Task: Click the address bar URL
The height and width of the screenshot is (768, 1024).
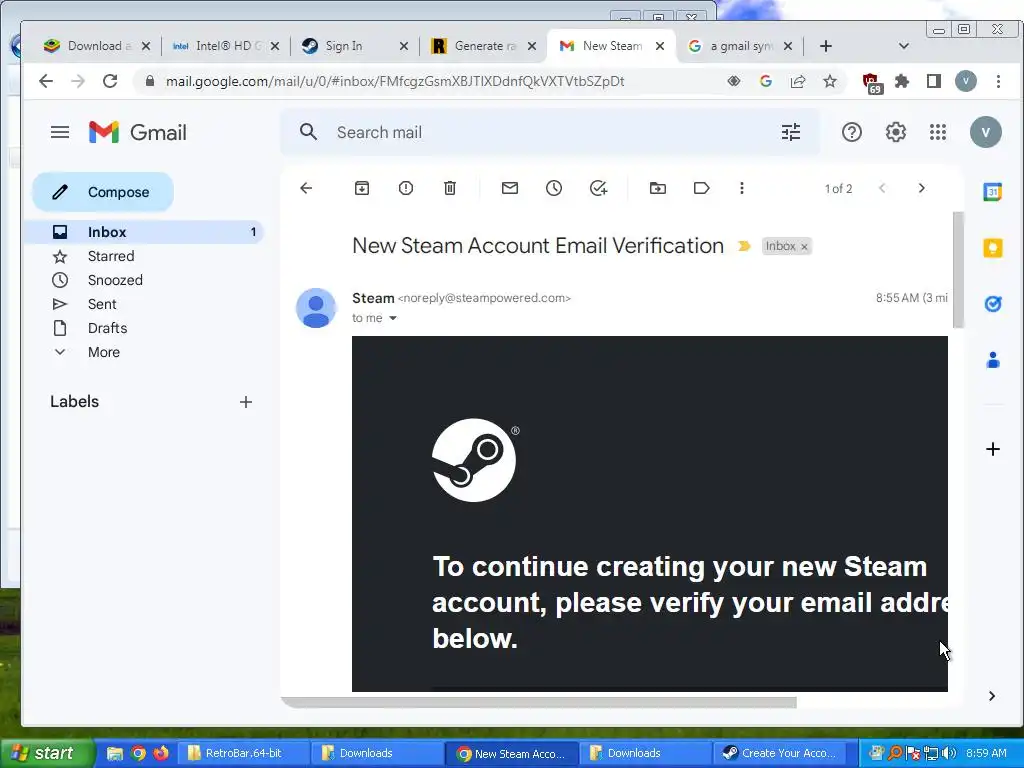Action: [x=395, y=82]
